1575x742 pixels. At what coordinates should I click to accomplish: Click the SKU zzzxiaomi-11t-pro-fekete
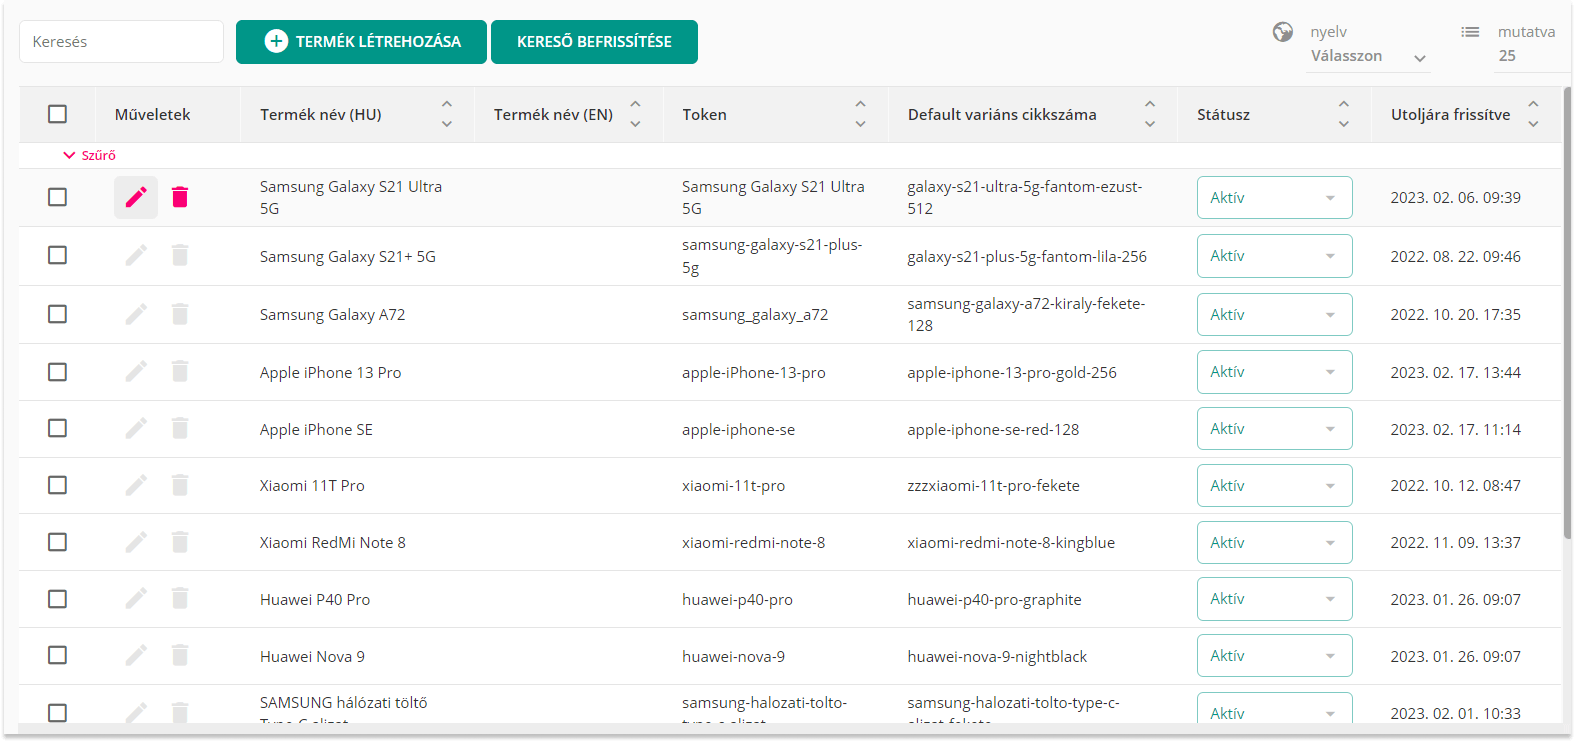[x=993, y=486]
